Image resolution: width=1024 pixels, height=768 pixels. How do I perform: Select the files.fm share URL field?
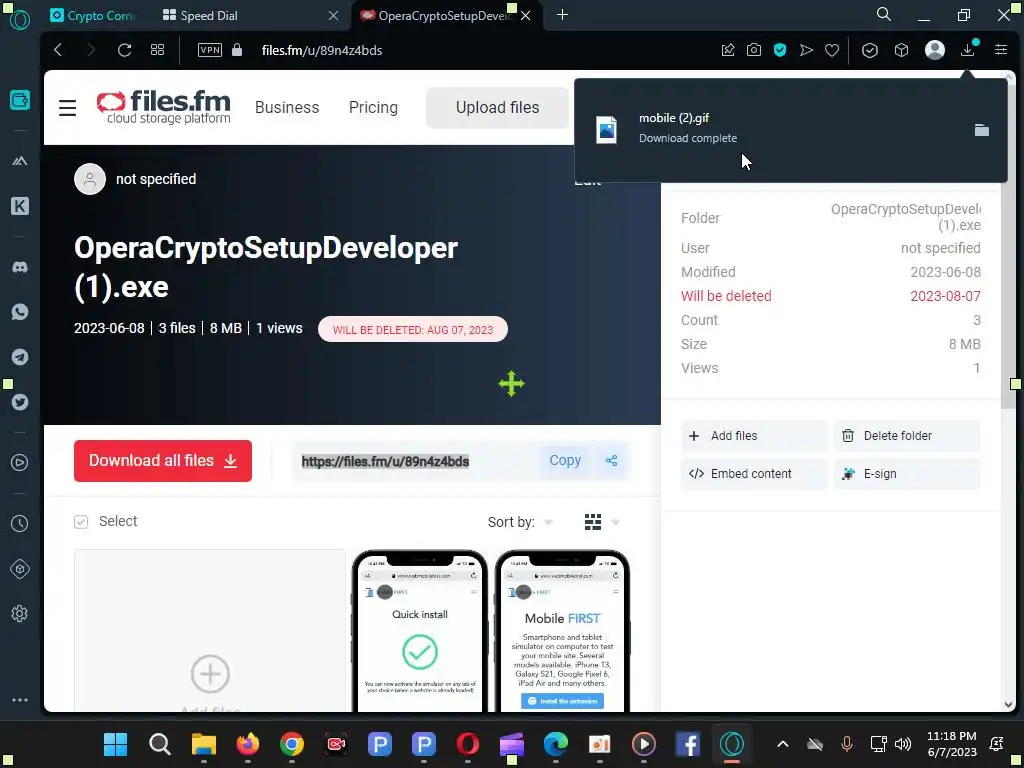pyautogui.click(x=418, y=462)
